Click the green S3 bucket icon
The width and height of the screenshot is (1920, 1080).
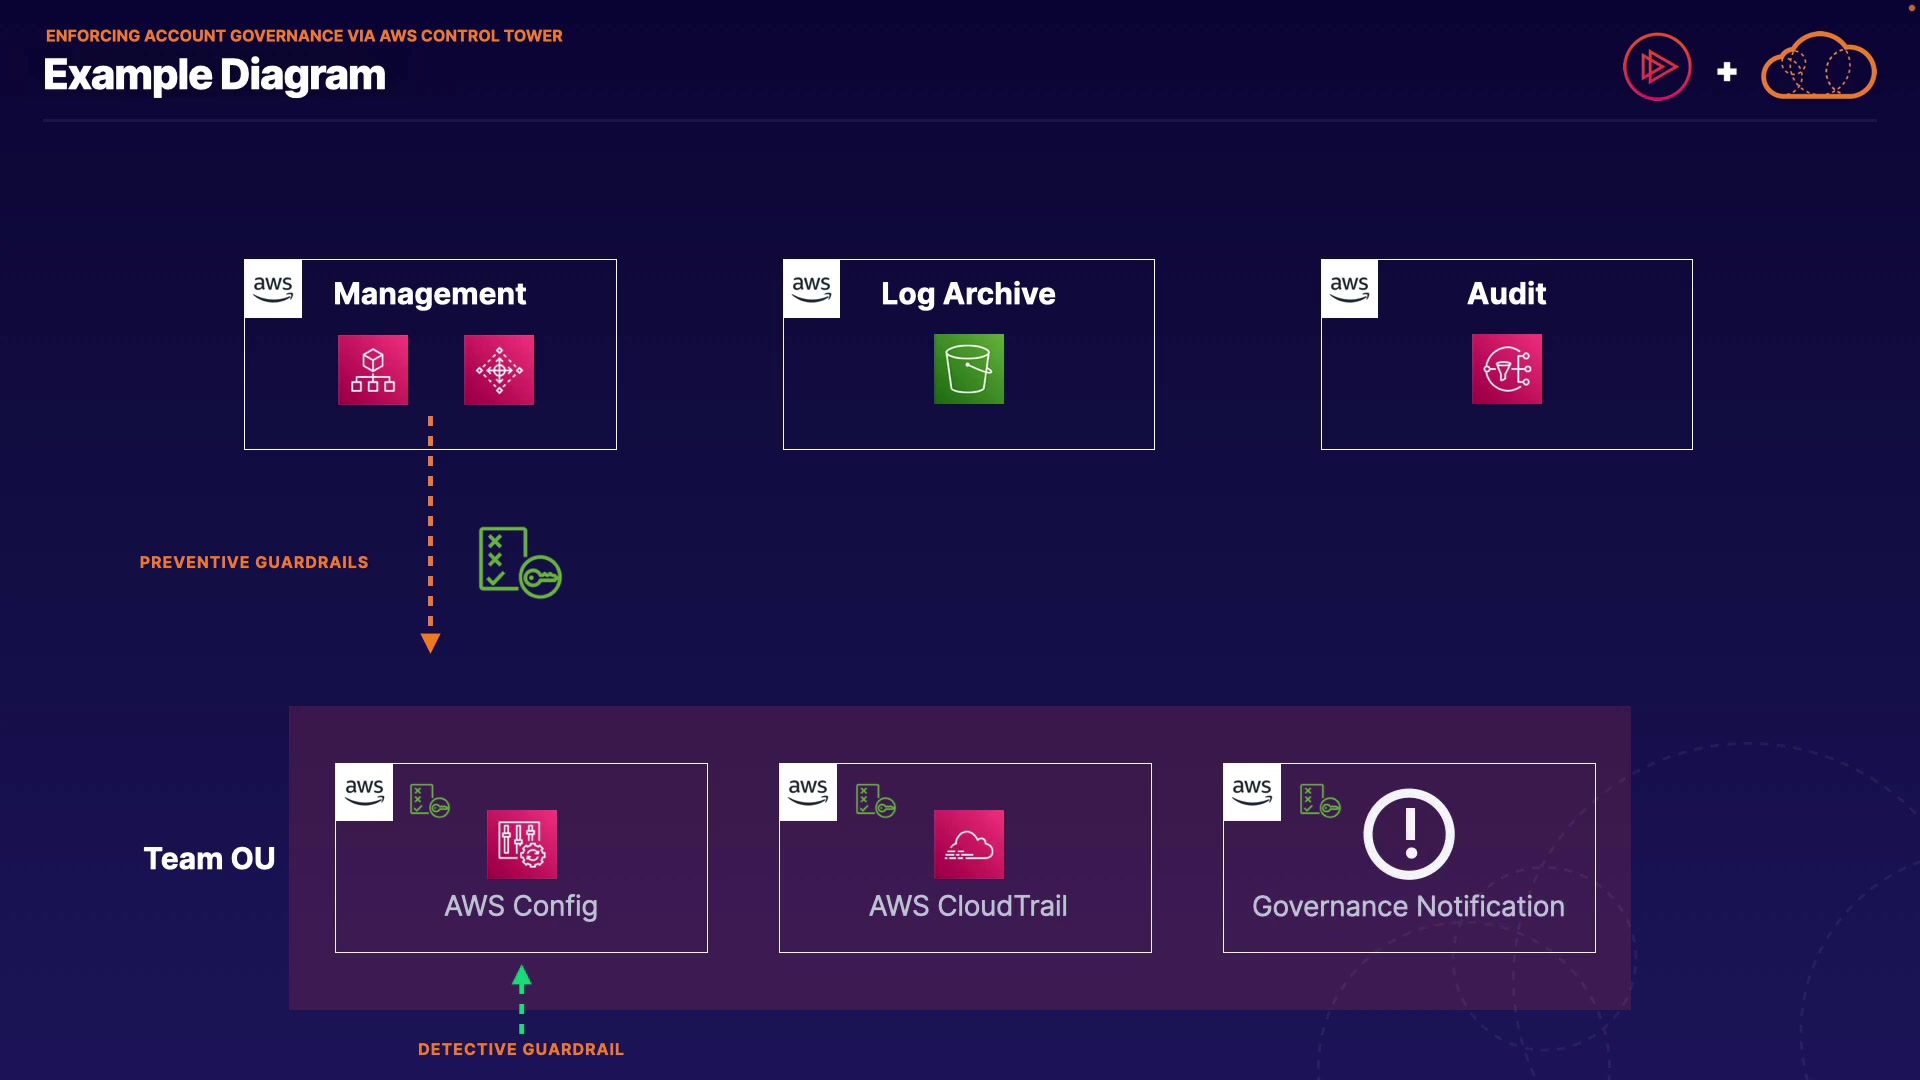968,369
